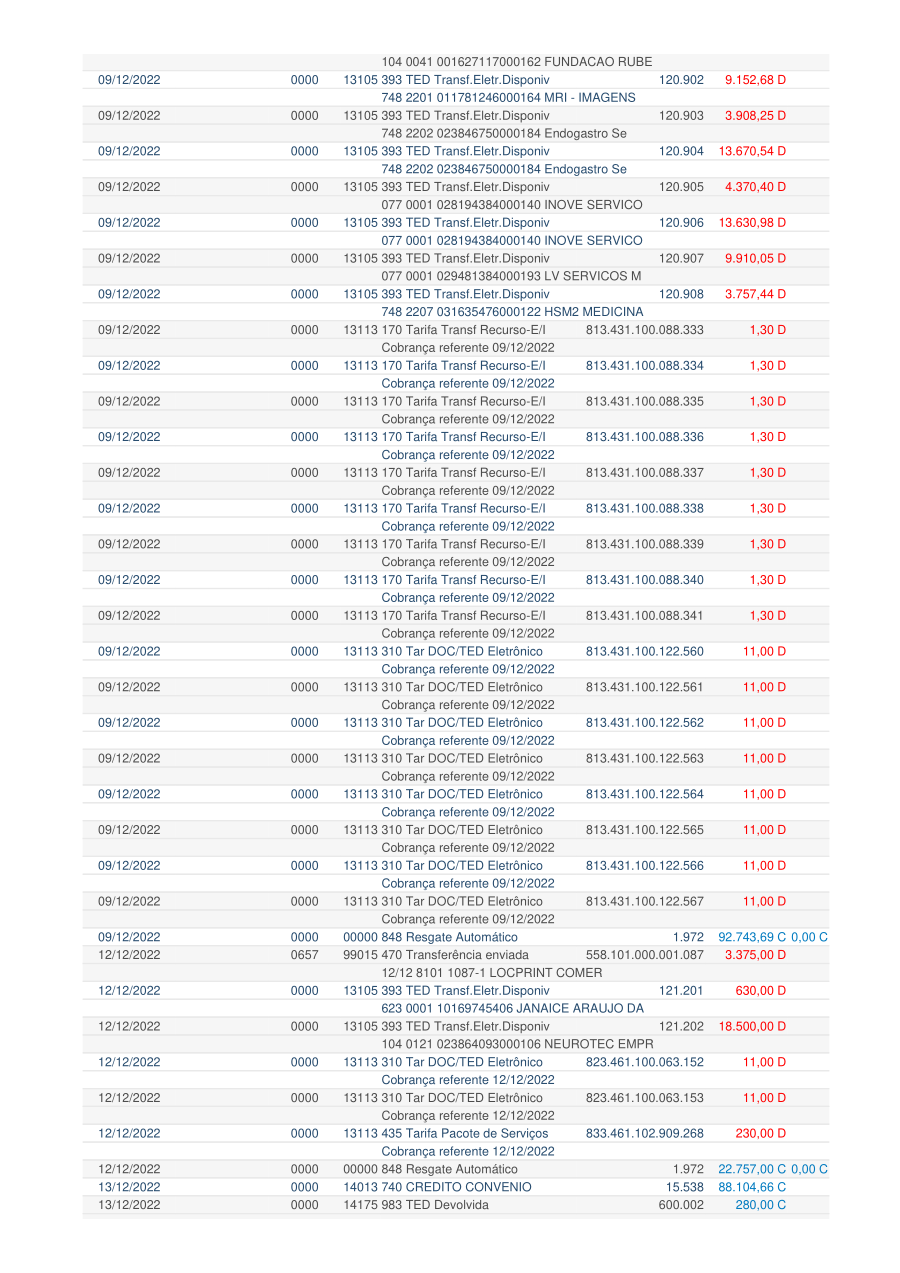Select the LOCPRINT COMER description line
900x1273 pixels.
click(492, 973)
